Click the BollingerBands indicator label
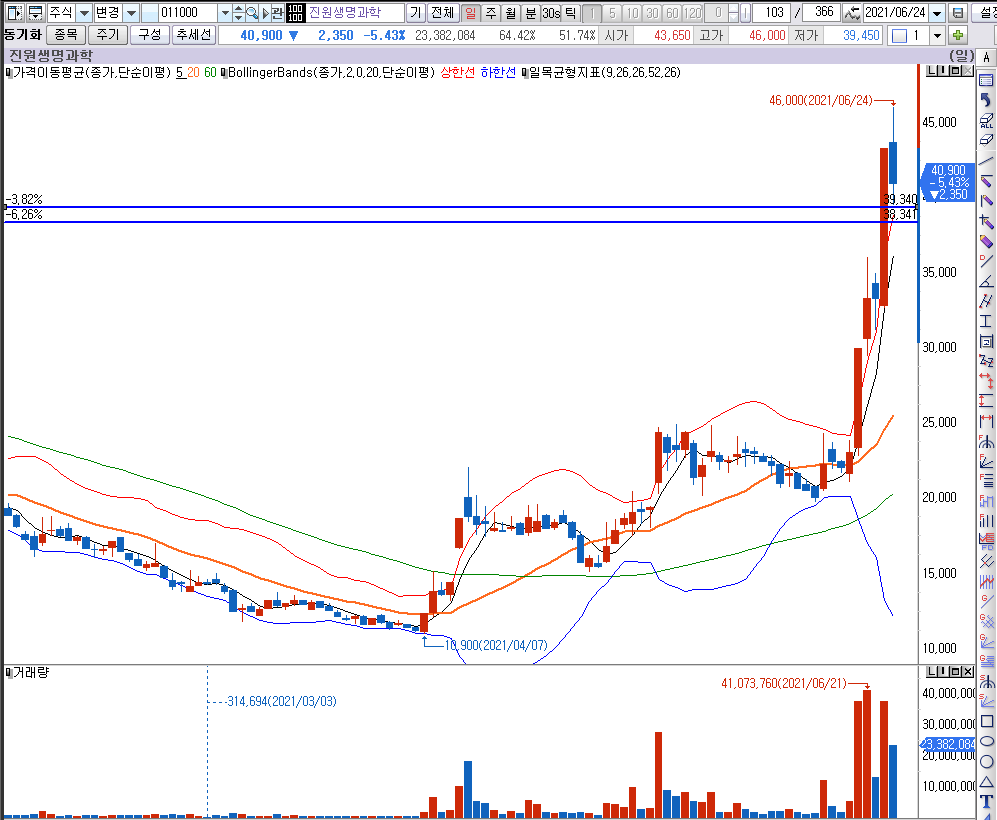The height and width of the screenshot is (820, 997). coord(331,72)
